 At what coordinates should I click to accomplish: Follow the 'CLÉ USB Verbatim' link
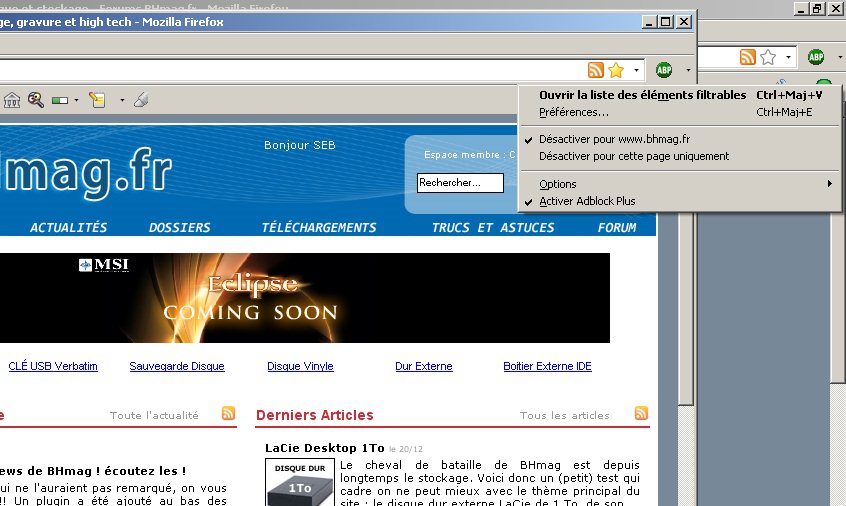coord(53,366)
